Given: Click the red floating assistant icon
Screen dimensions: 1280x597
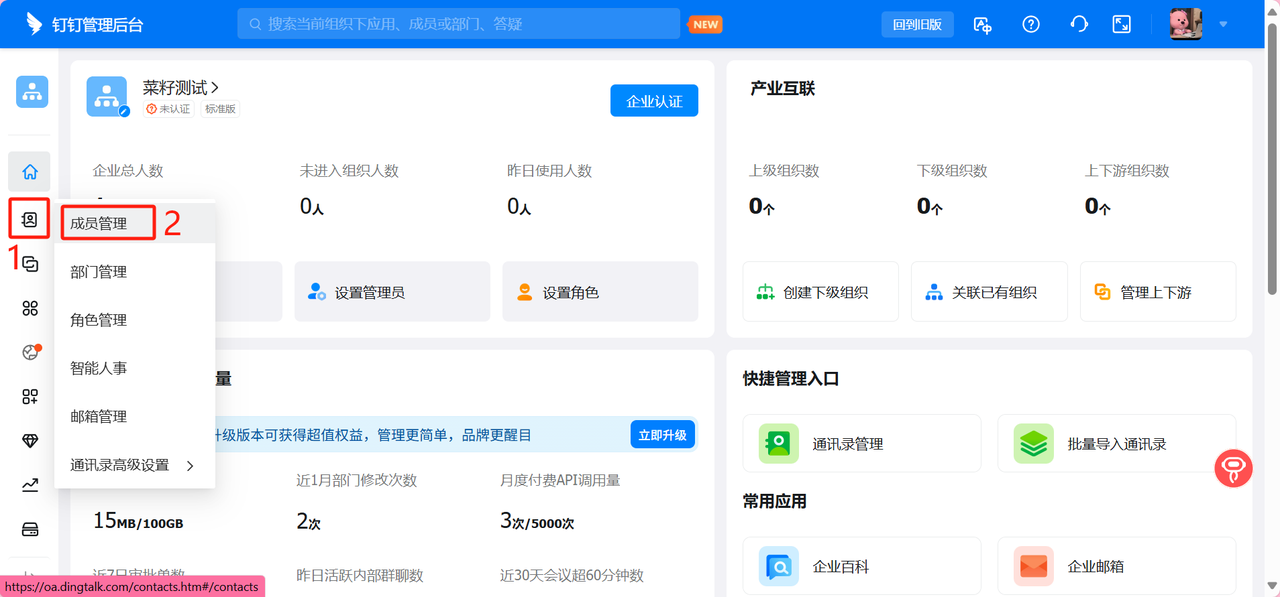Looking at the screenshot, I should 1233,468.
